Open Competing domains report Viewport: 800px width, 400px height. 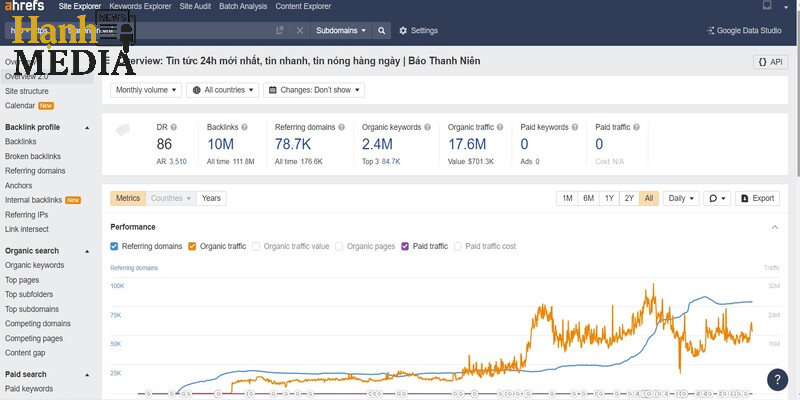tap(38, 324)
